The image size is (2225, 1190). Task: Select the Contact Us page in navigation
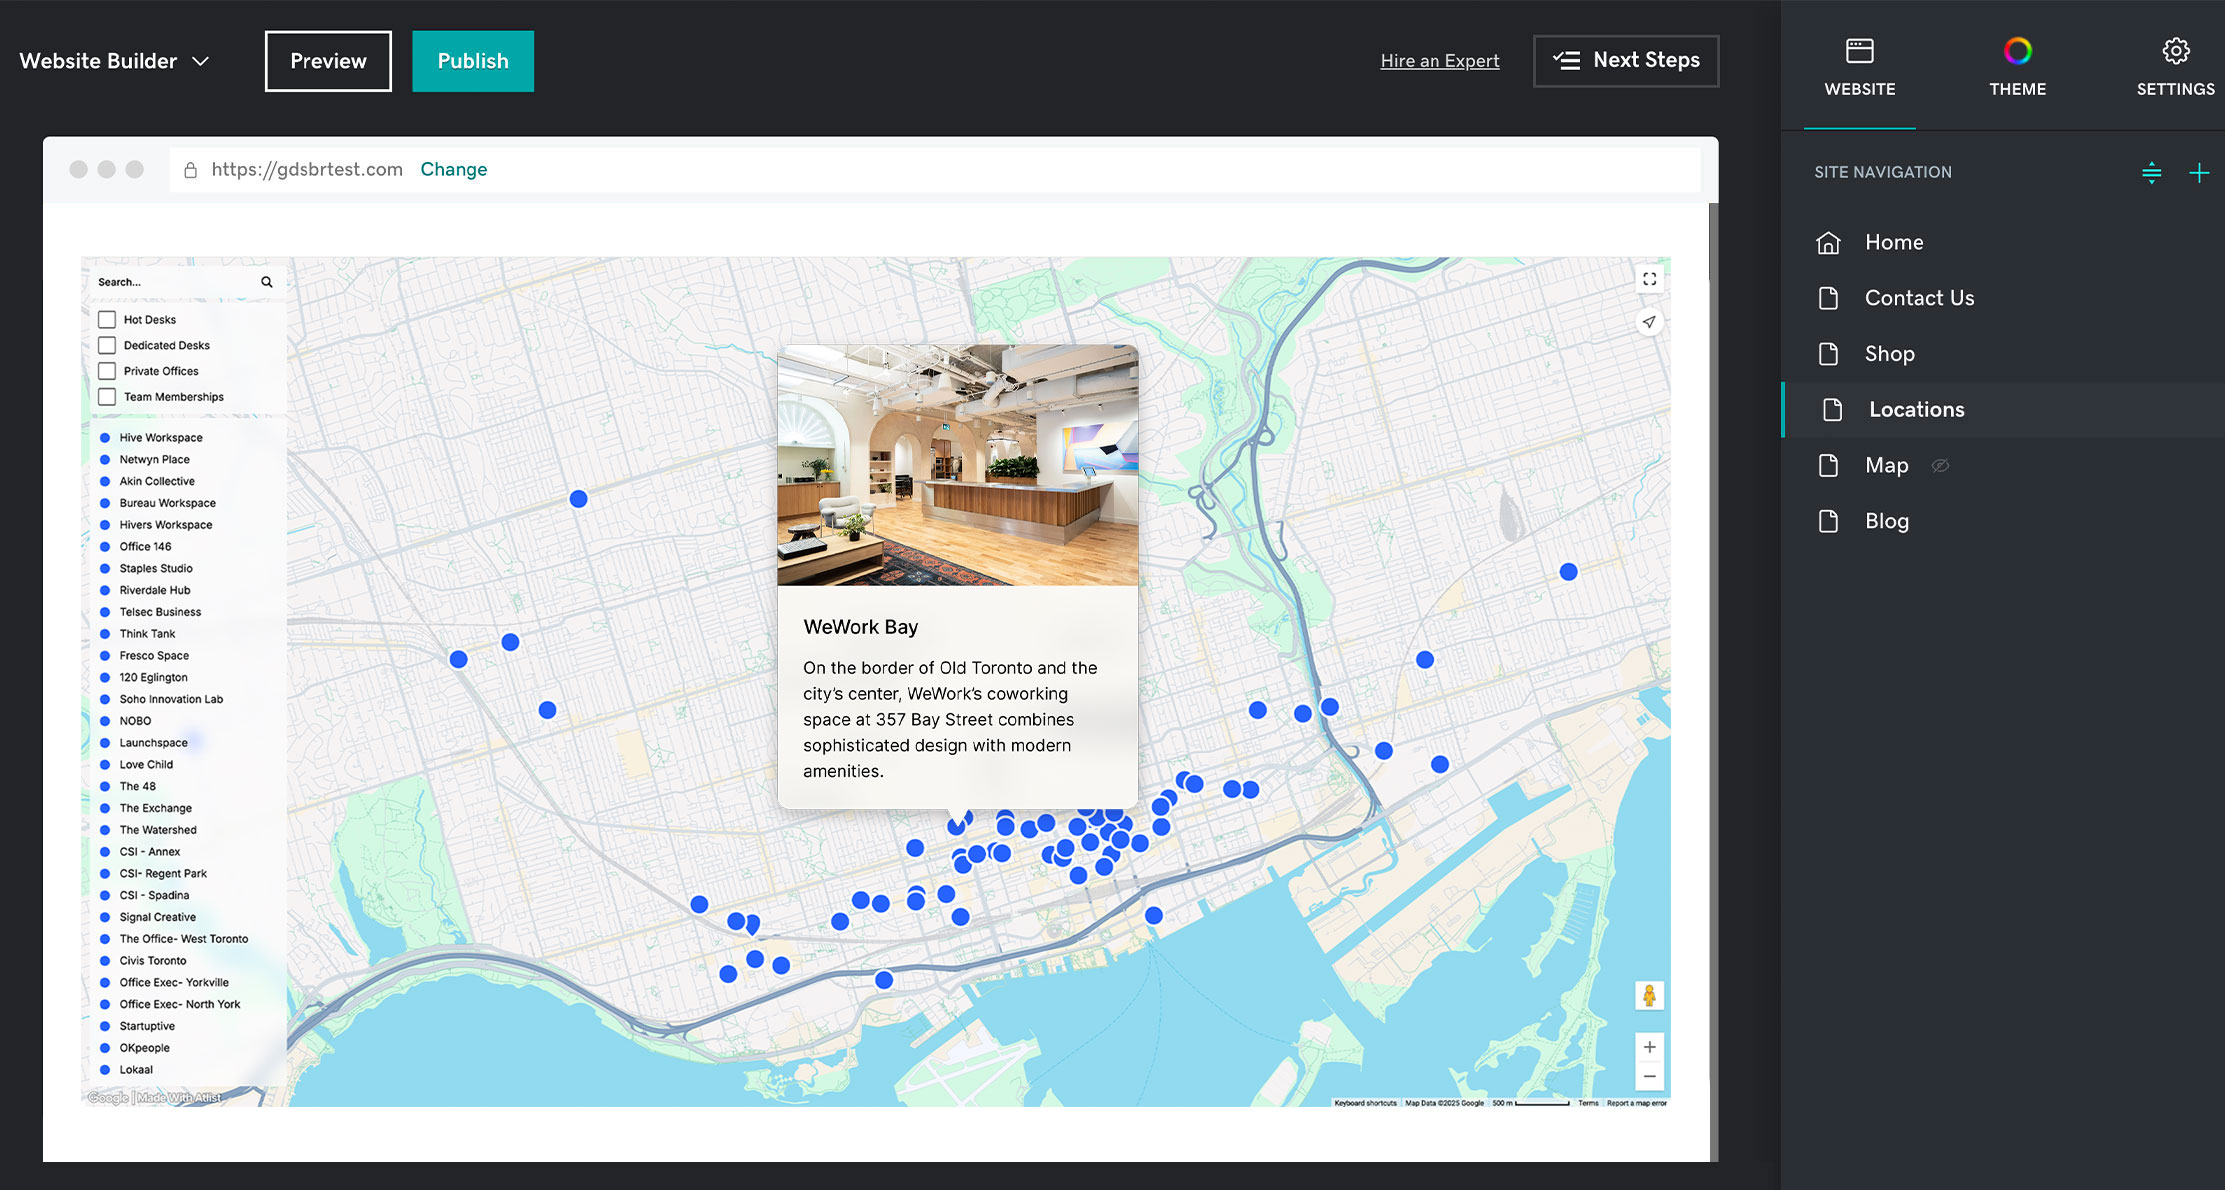pos(1918,298)
